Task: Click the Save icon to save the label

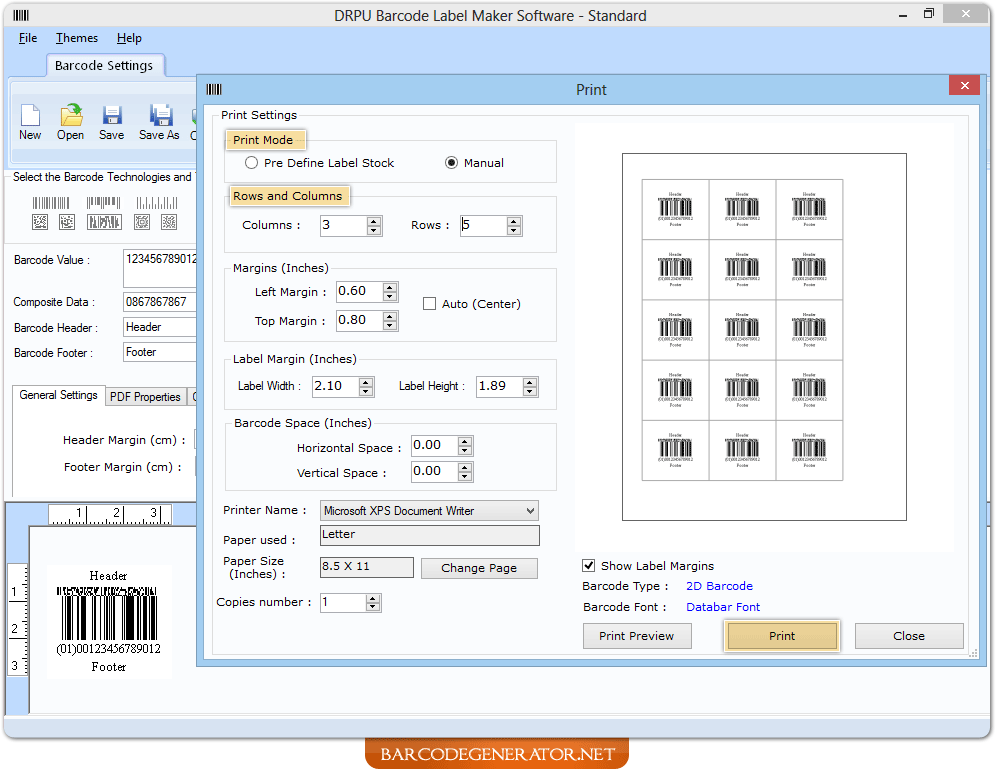Action: [x=111, y=120]
